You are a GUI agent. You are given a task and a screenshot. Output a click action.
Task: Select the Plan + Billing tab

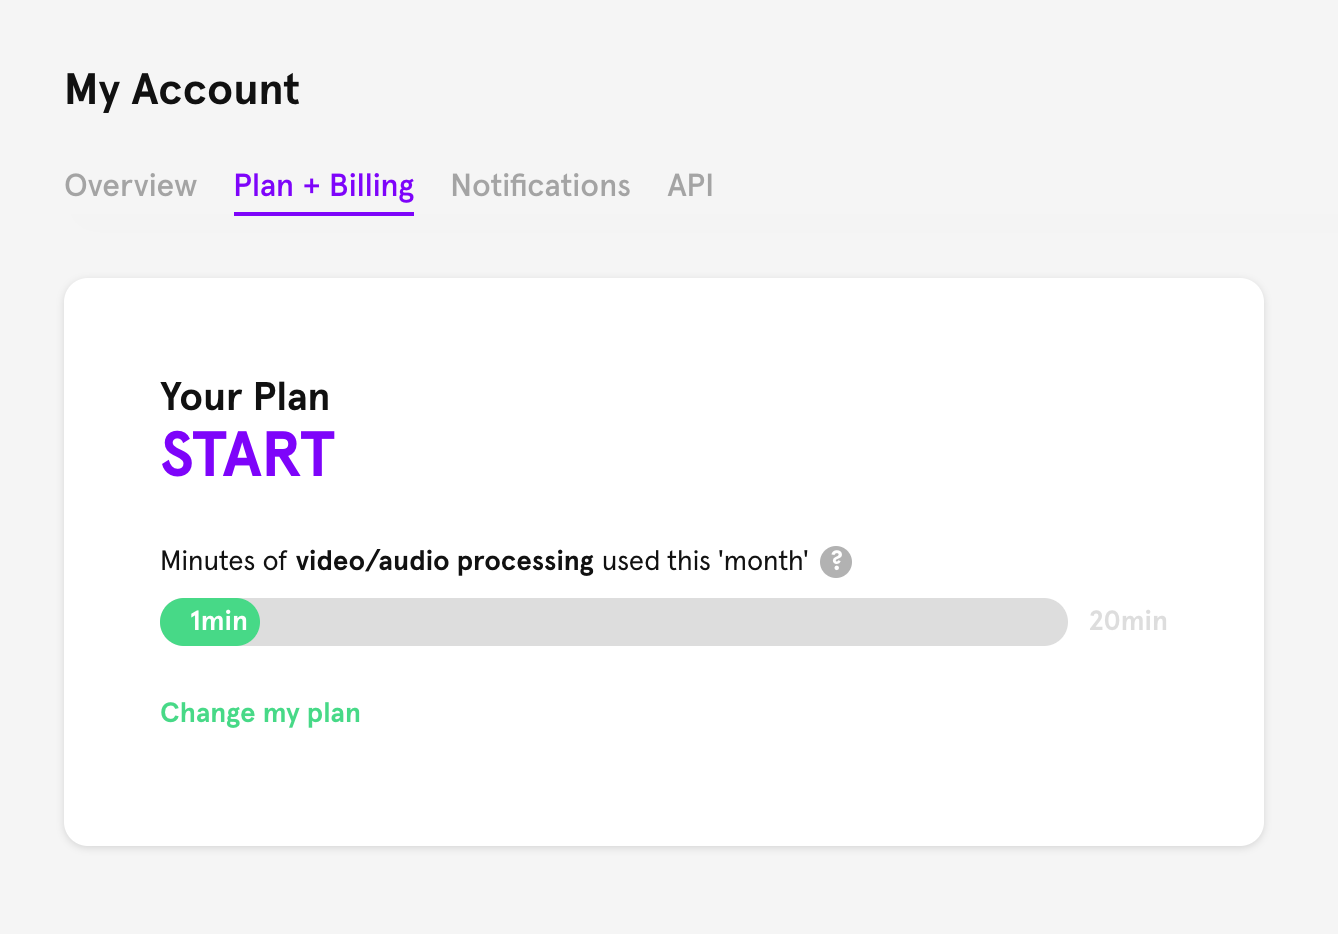(x=324, y=186)
